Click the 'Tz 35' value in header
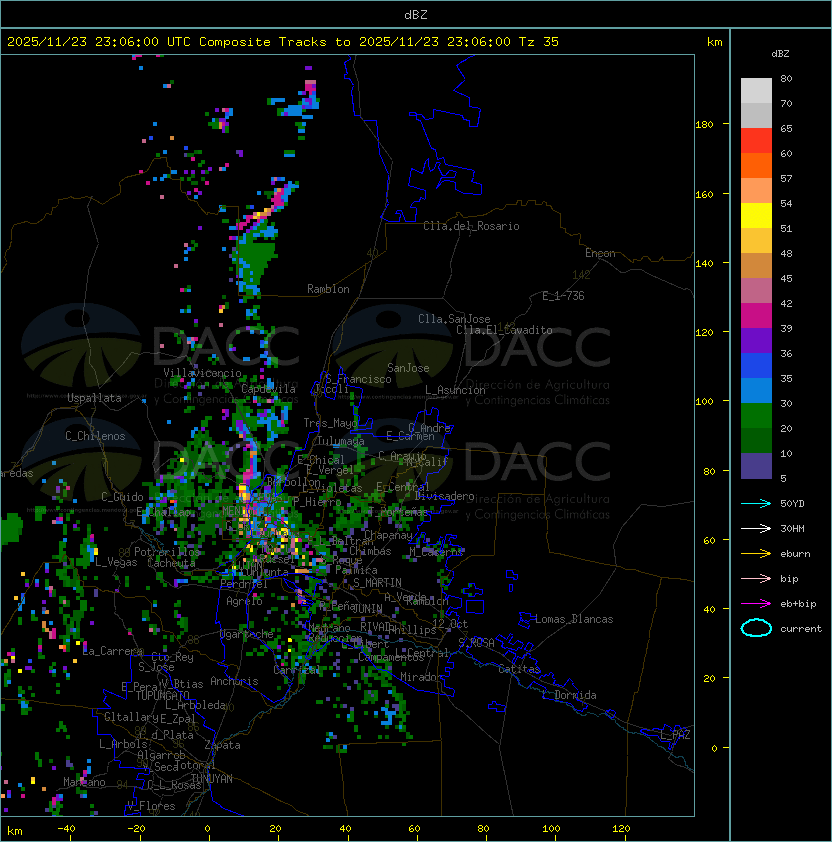The image size is (832, 842). [x=539, y=42]
